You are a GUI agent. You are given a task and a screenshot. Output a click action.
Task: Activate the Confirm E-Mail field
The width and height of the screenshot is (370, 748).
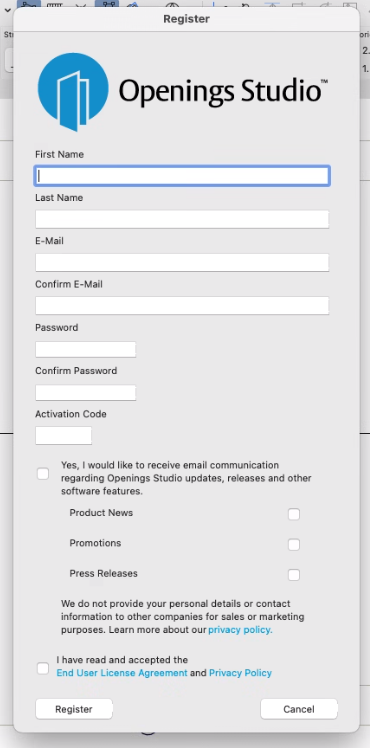pos(182,306)
